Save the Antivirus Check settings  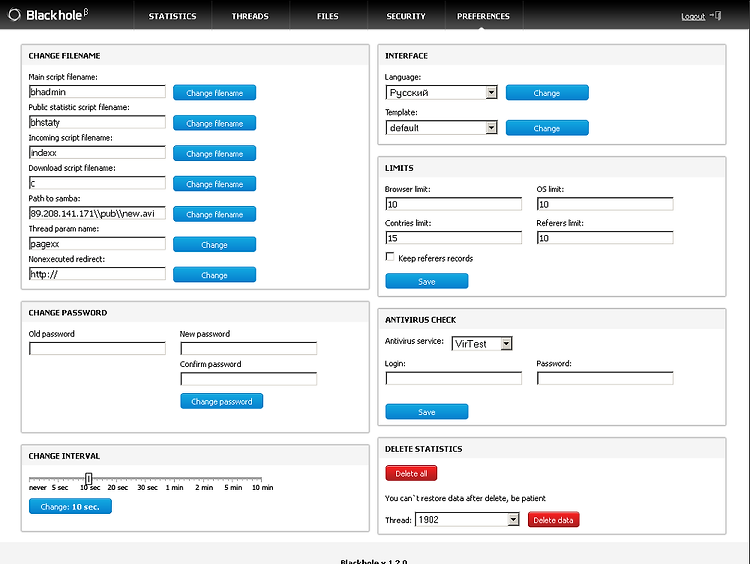click(427, 412)
